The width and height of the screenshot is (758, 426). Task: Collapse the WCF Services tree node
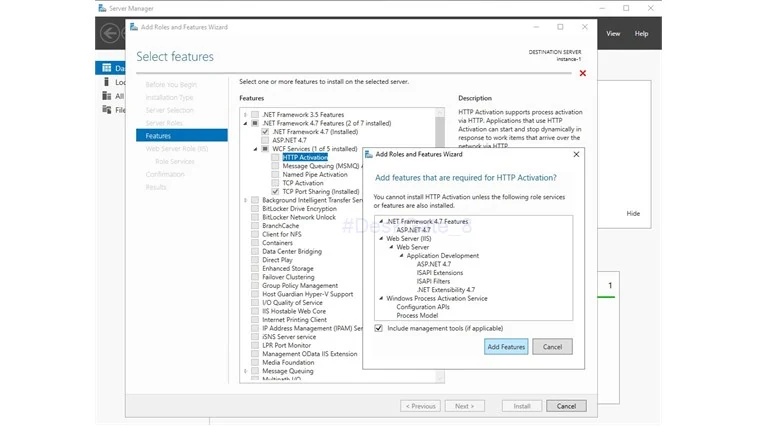255,149
